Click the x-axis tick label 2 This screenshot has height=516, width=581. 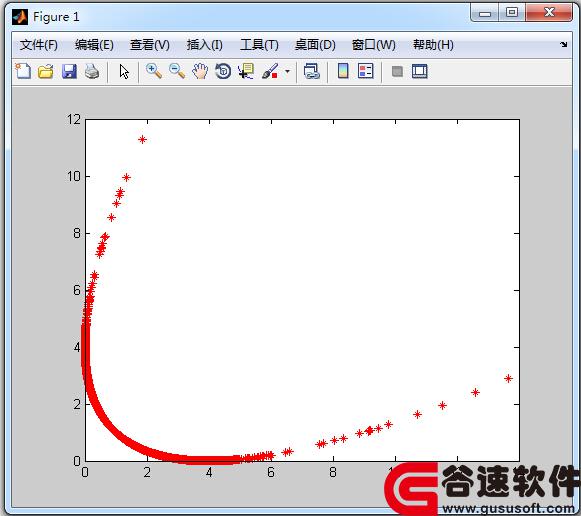click(147, 472)
